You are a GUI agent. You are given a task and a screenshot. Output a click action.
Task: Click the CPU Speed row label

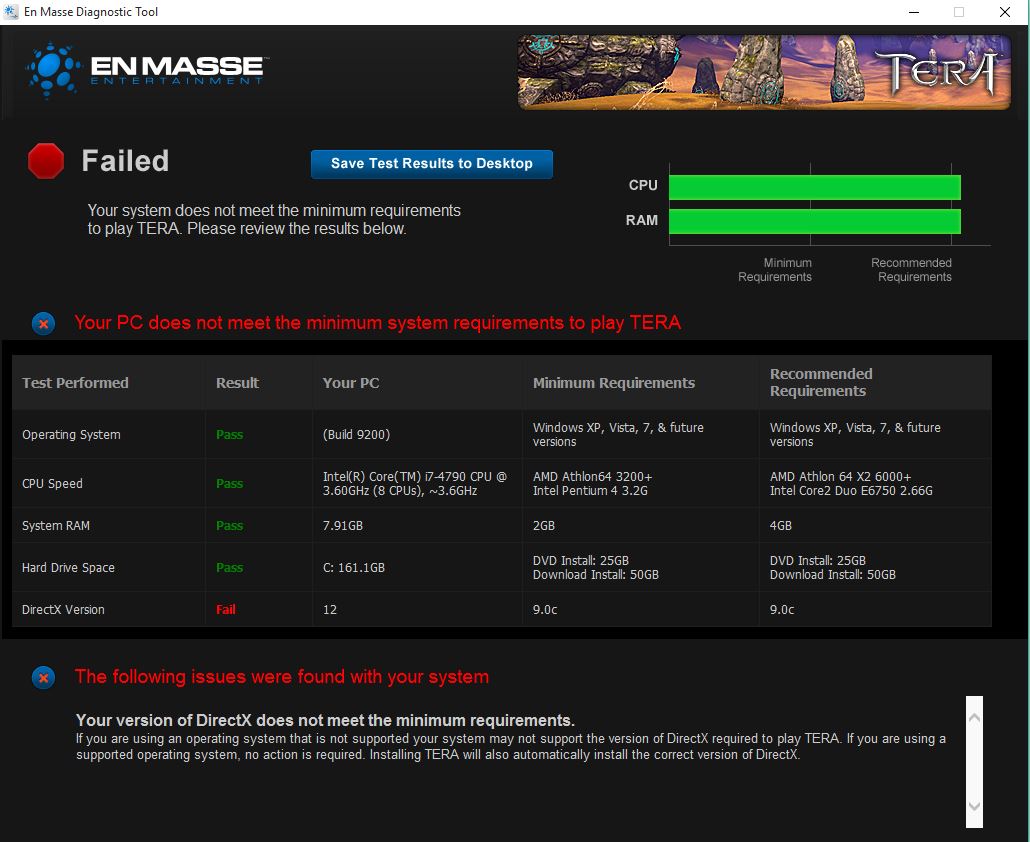(53, 483)
